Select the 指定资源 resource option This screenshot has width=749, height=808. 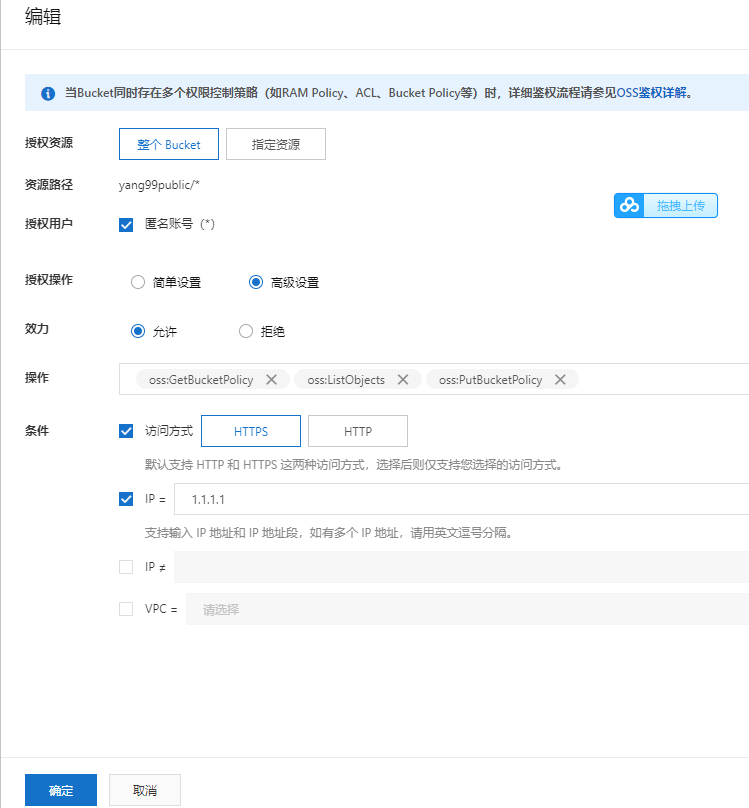[x=276, y=144]
